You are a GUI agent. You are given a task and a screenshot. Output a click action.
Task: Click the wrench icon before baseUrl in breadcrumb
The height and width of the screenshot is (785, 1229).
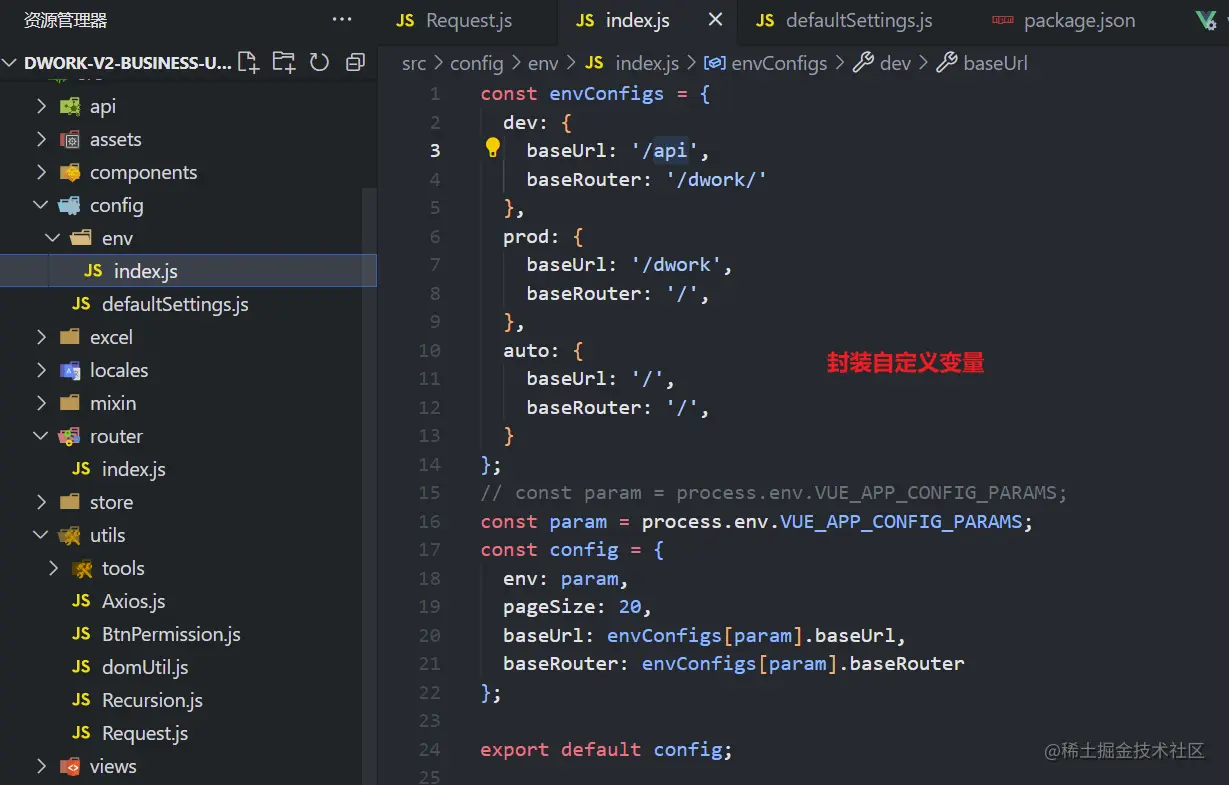[x=946, y=63]
